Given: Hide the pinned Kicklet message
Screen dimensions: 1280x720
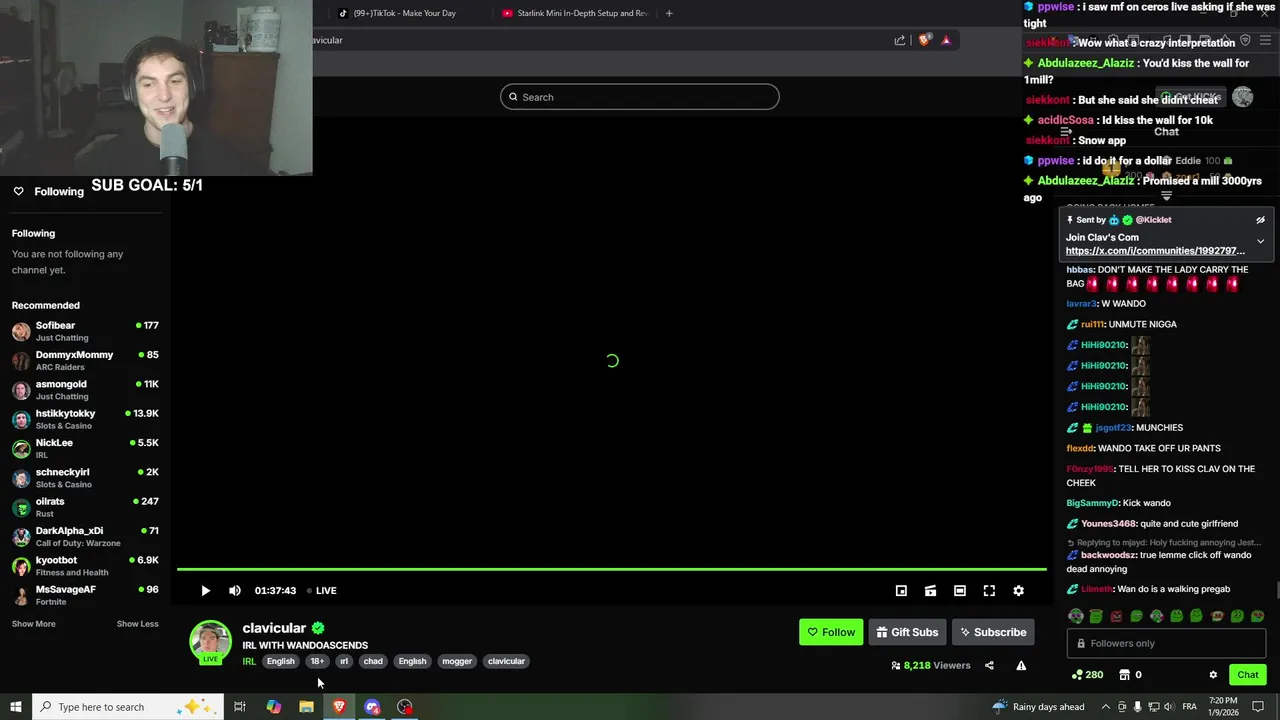Looking at the screenshot, I should [1261, 220].
